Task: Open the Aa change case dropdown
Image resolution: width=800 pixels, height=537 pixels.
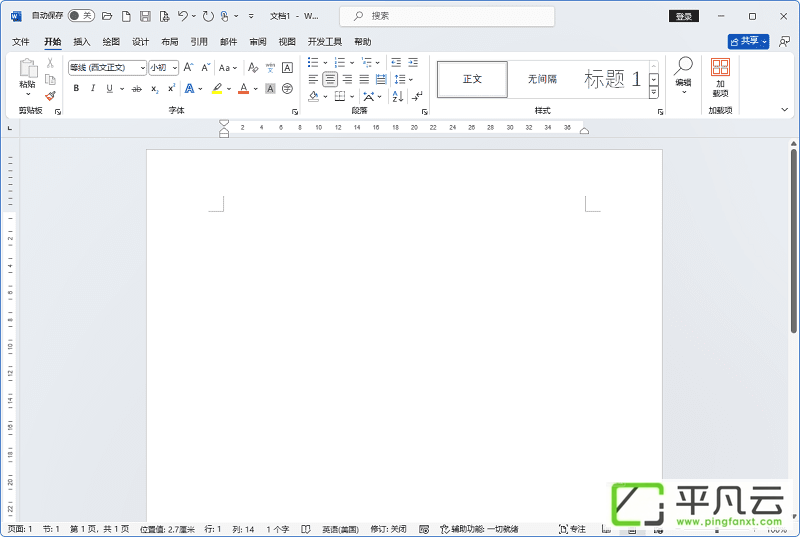Action: [x=228, y=68]
